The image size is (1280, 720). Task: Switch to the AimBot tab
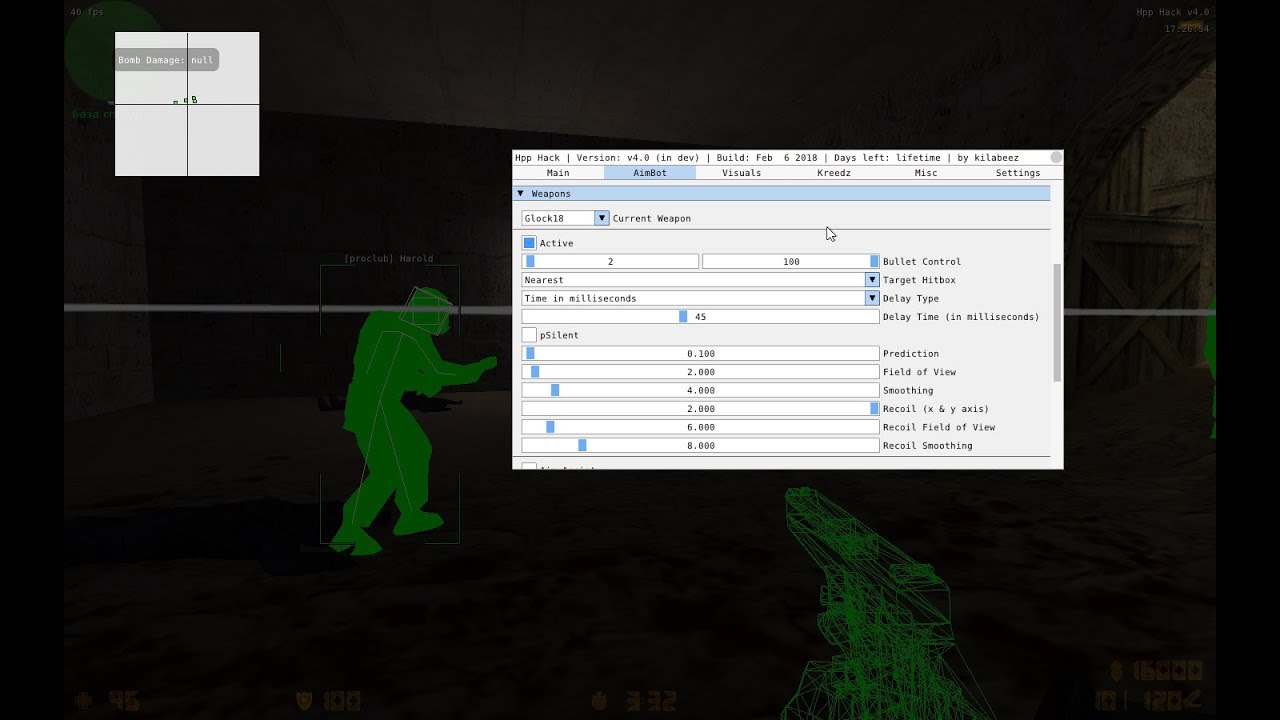point(650,173)
